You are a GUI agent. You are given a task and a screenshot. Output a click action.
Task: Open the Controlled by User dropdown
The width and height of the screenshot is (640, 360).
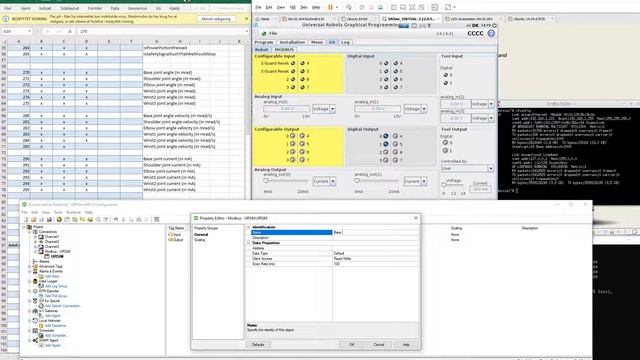467,168
